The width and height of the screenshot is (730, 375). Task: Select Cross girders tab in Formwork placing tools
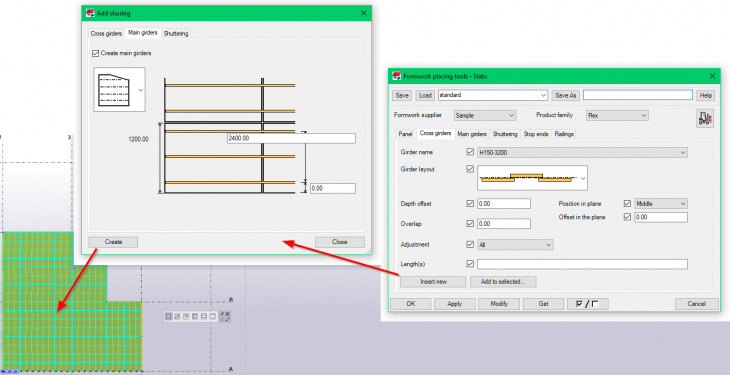(x=435, y=133)
